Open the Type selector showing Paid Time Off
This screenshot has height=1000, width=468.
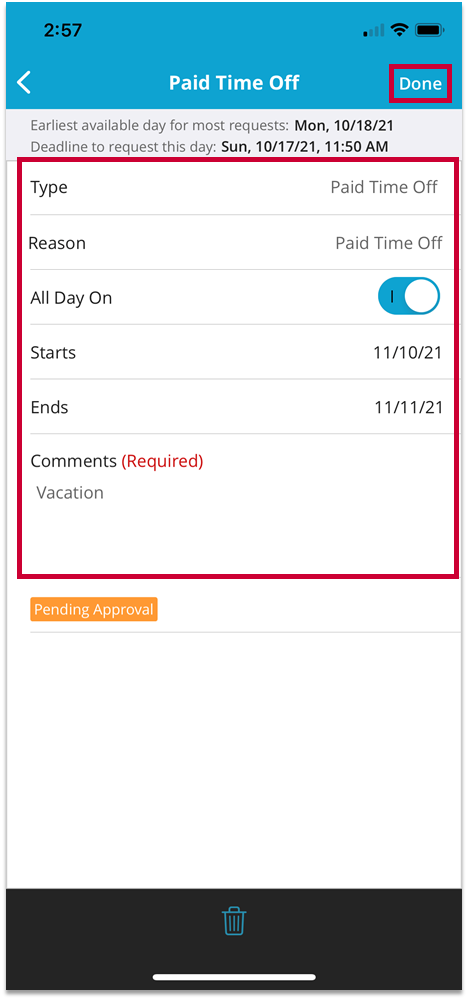(236, 188)
